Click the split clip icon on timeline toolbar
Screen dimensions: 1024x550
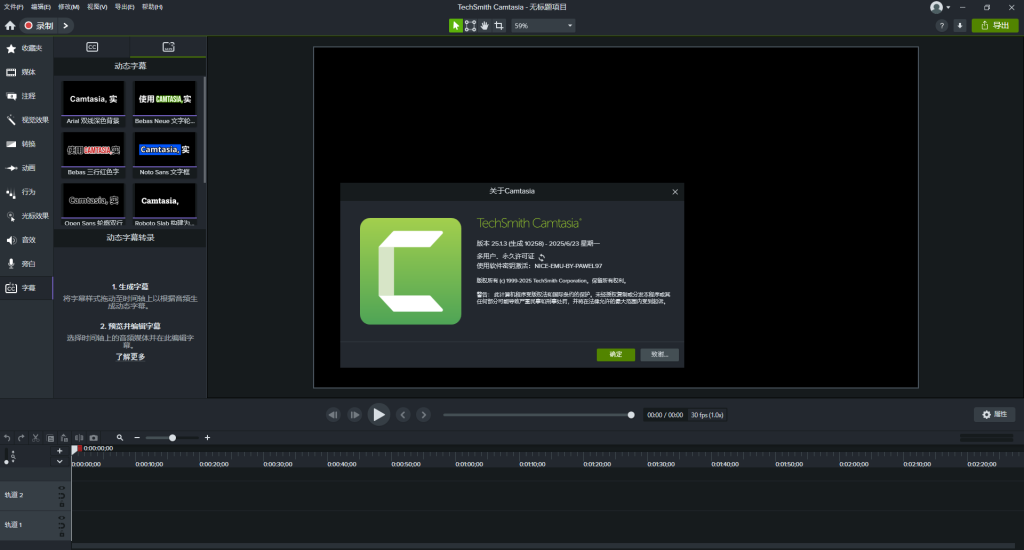click(79, 437)
